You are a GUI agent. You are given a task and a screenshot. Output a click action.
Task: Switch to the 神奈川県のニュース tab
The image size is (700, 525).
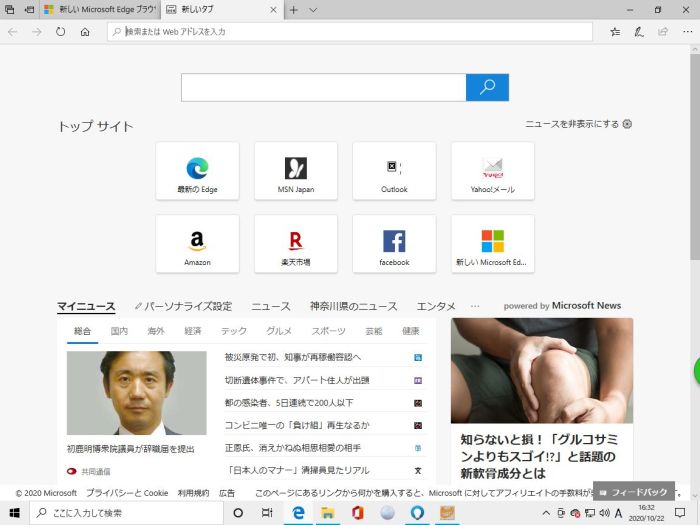[x=353, y=306]
